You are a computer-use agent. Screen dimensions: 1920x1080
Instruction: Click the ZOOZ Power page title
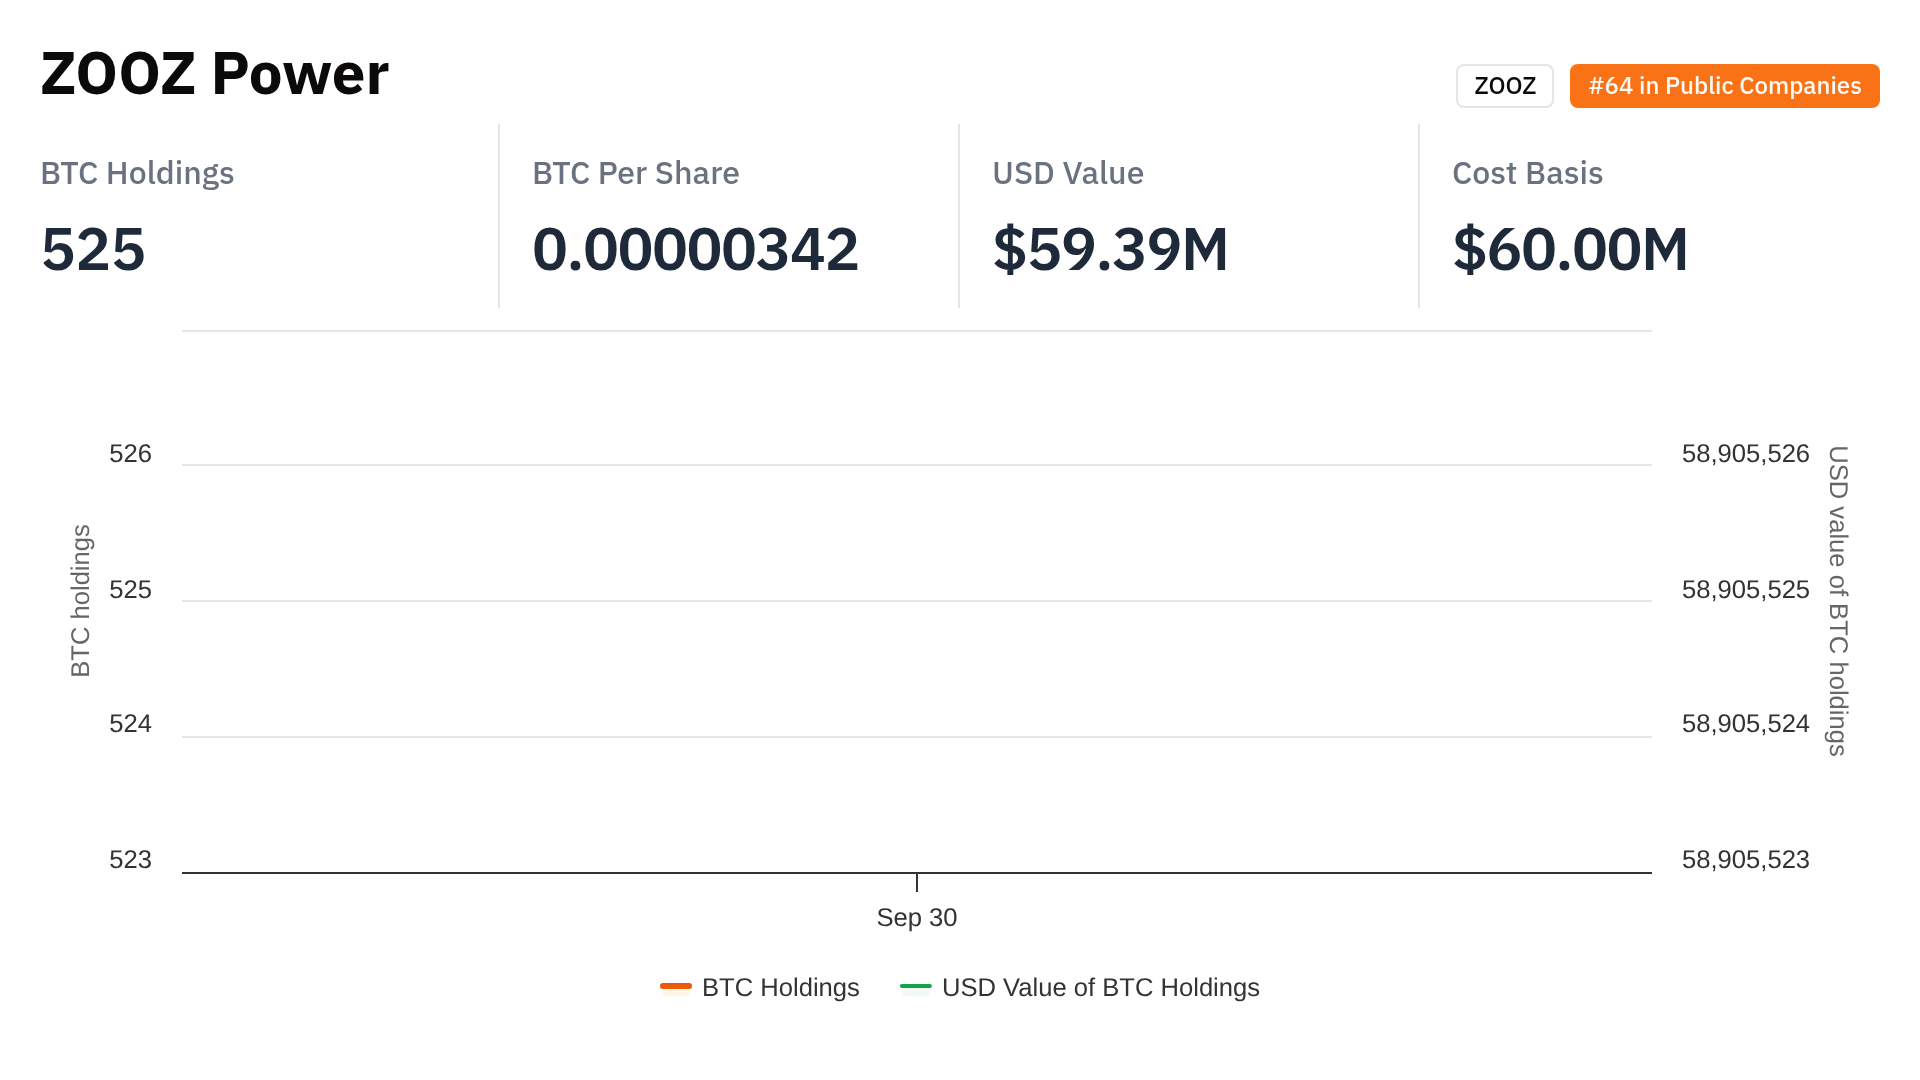214,74
